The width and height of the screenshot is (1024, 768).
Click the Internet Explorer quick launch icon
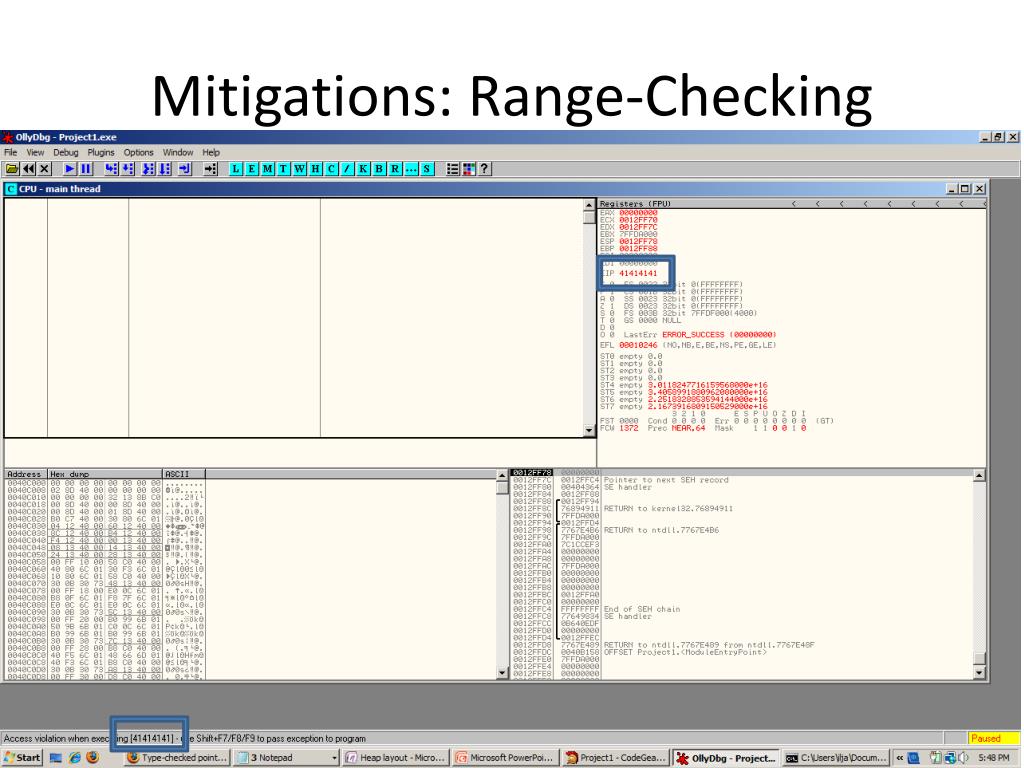(74, 758)
